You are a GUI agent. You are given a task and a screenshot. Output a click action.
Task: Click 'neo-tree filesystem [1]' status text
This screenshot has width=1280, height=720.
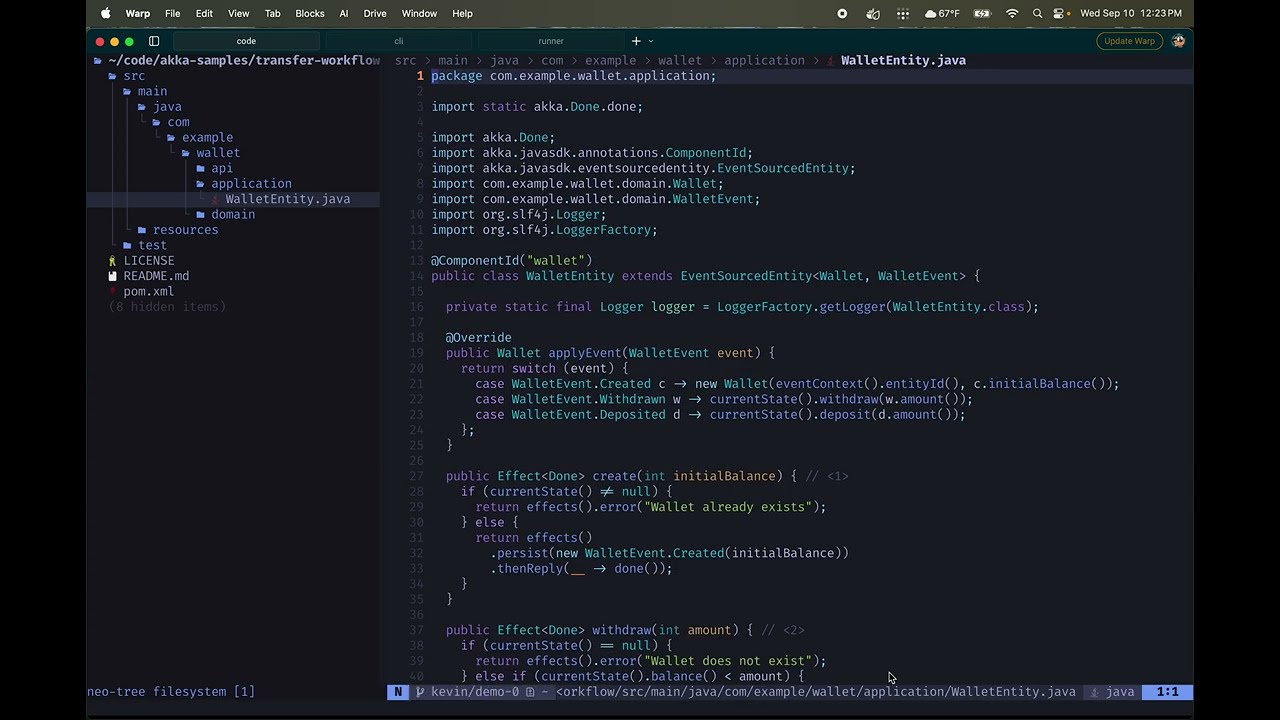coord(171,692)
